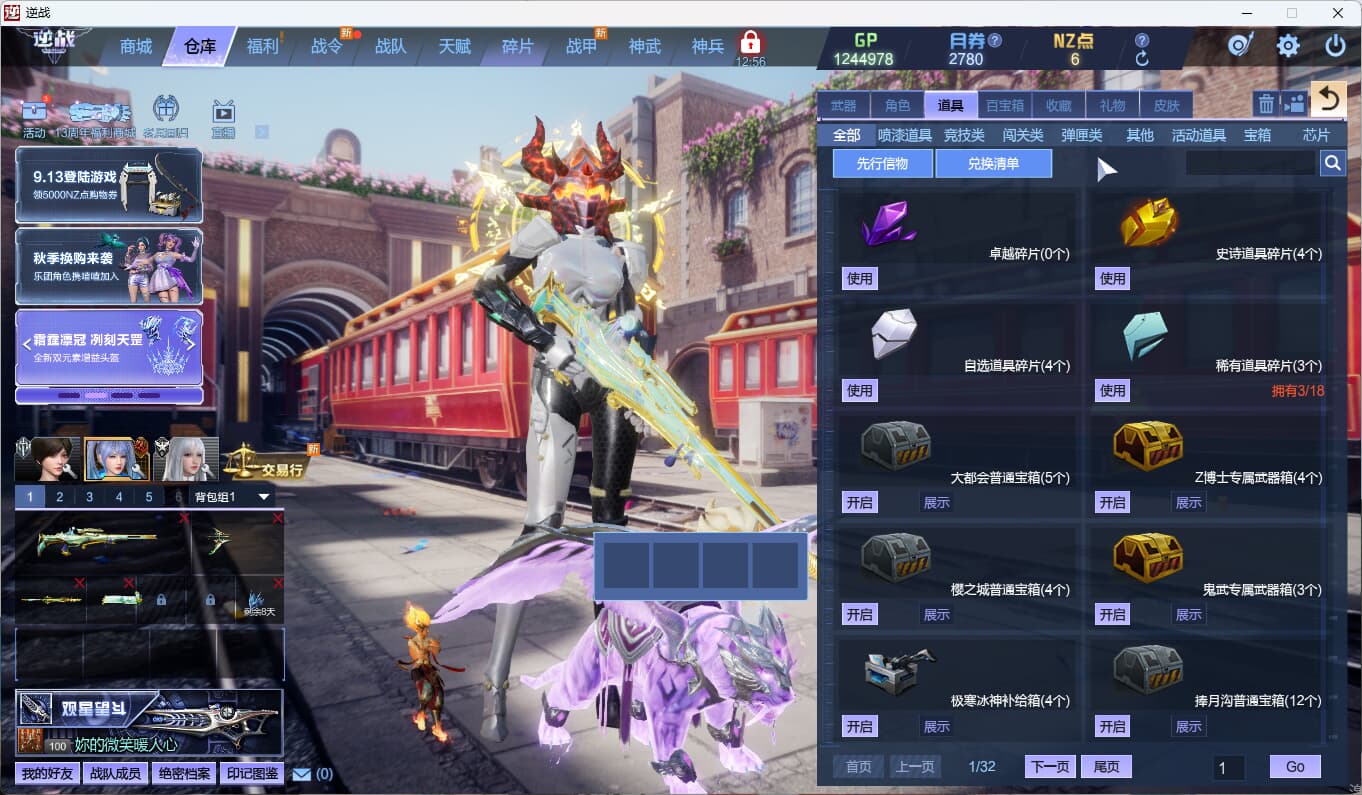This screenshot has width=1362, height=795.
Task: Show previous banner with left arrow
Action: coord(27,345)
